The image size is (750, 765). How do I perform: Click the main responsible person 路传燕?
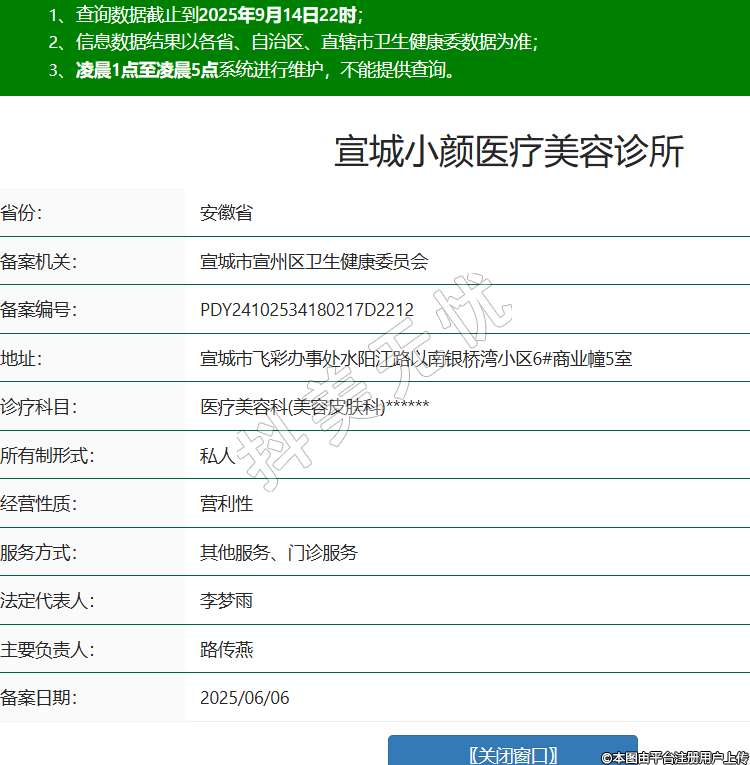tap(226, 650)
